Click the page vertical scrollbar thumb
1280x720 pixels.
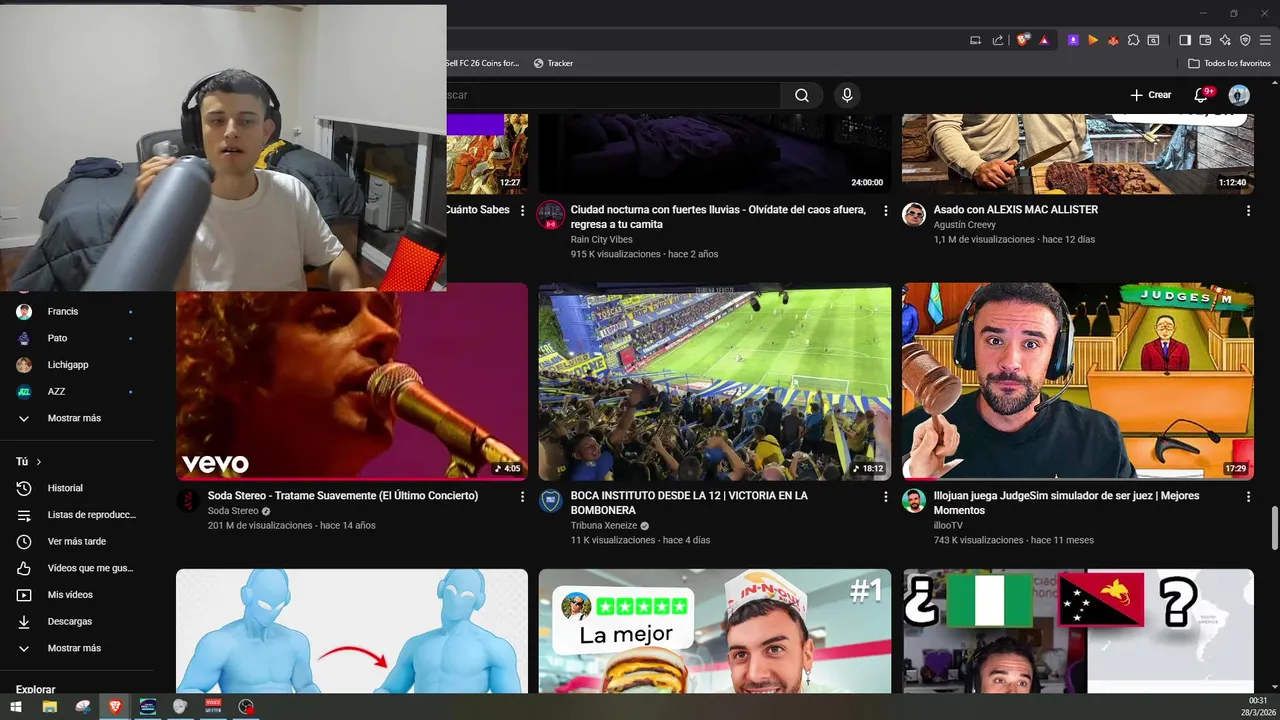tap(1274, 528)
